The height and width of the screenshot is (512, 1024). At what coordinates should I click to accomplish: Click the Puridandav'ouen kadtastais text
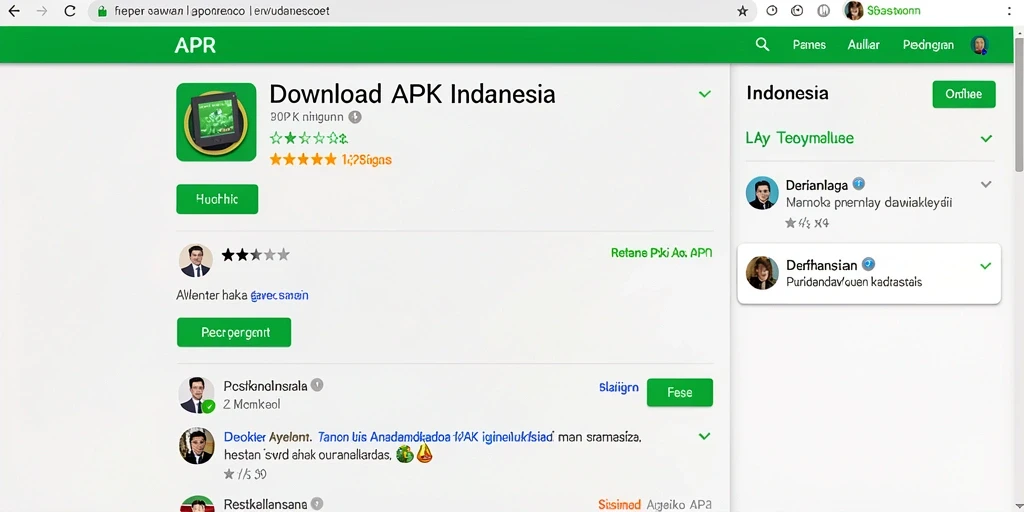coord(854,282)
